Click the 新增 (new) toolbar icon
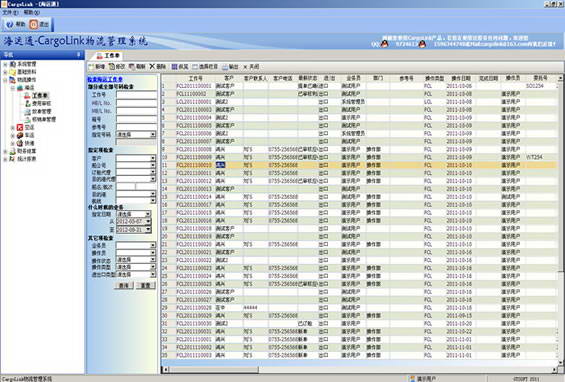 [x=91, y=67]
